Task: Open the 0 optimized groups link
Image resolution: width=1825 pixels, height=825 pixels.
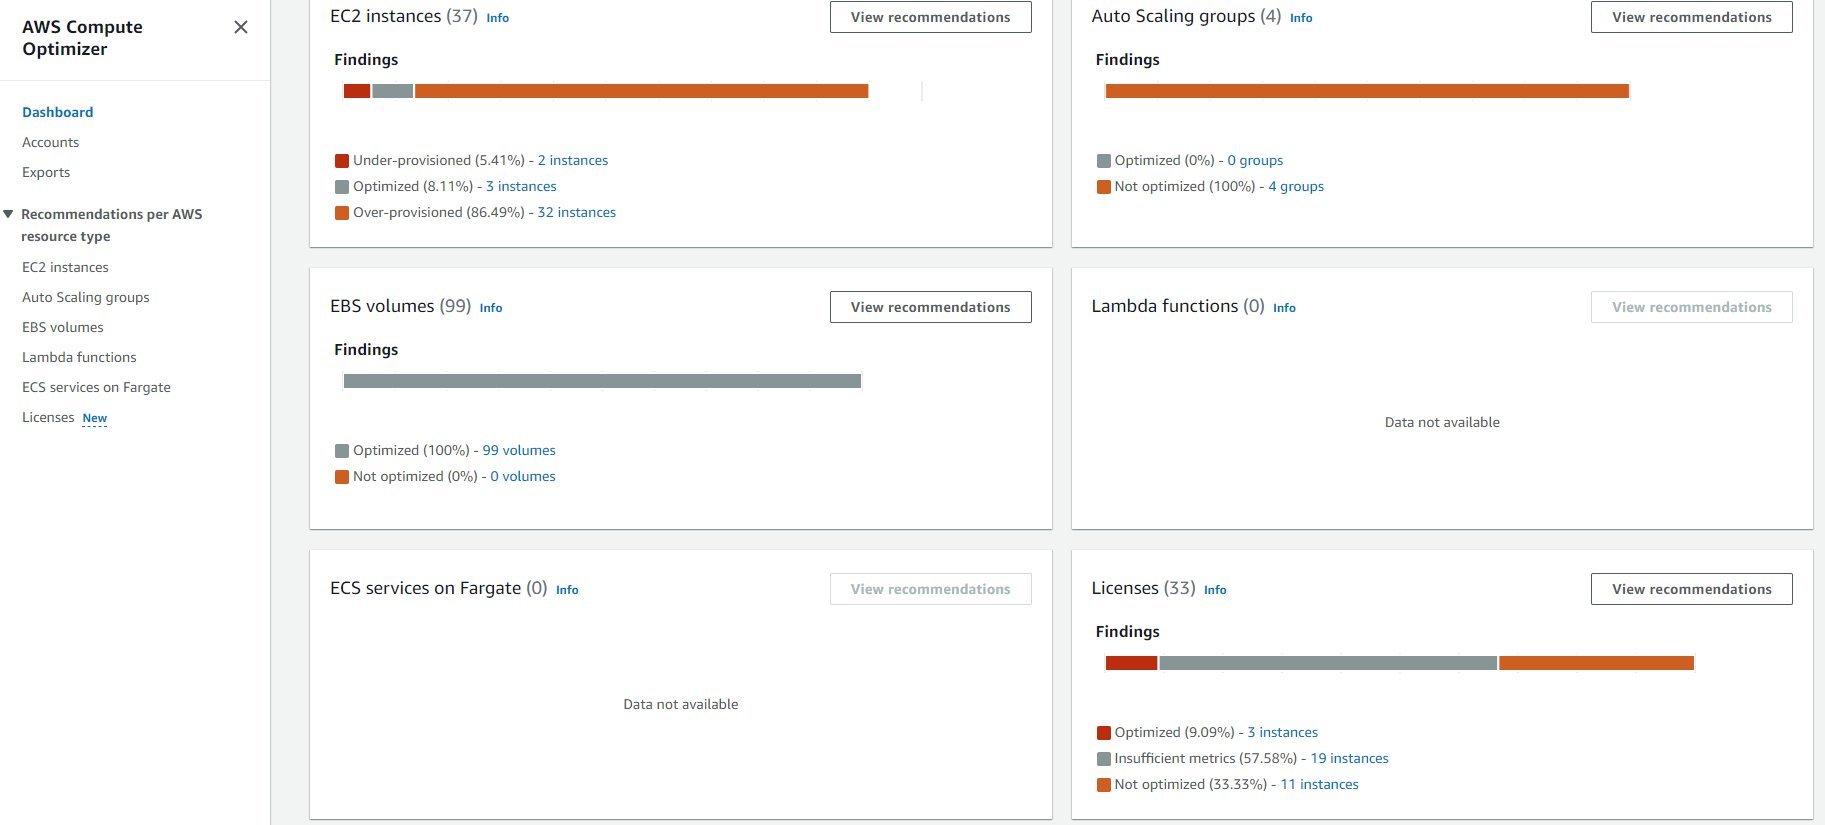Action: click(1255, 160)
